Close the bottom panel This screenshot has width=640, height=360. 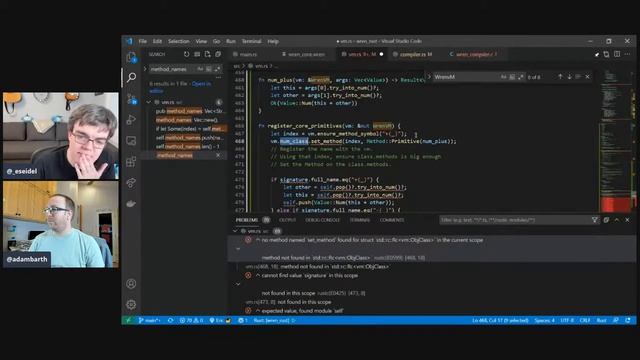pos(627,220)
